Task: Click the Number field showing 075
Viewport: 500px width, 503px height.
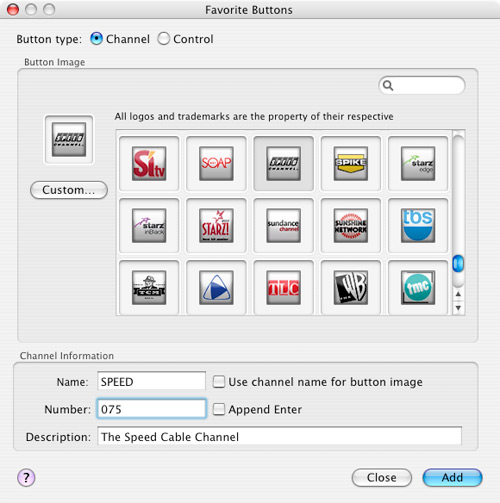Action: tap(151, 409)
